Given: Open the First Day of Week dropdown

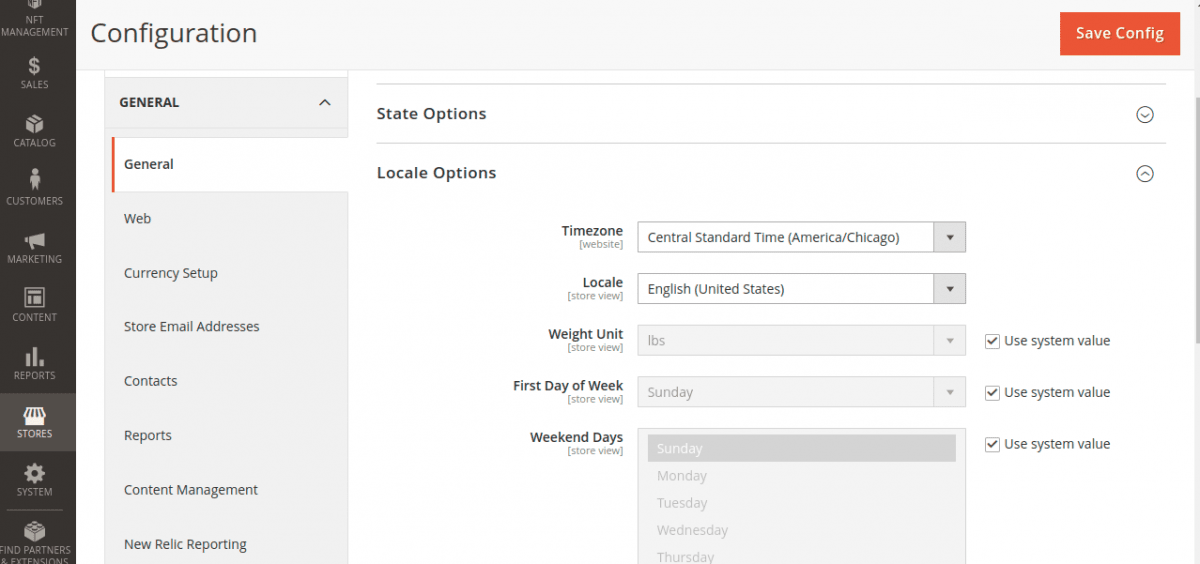Looking at the screenshot, I should tap(802, 392).
